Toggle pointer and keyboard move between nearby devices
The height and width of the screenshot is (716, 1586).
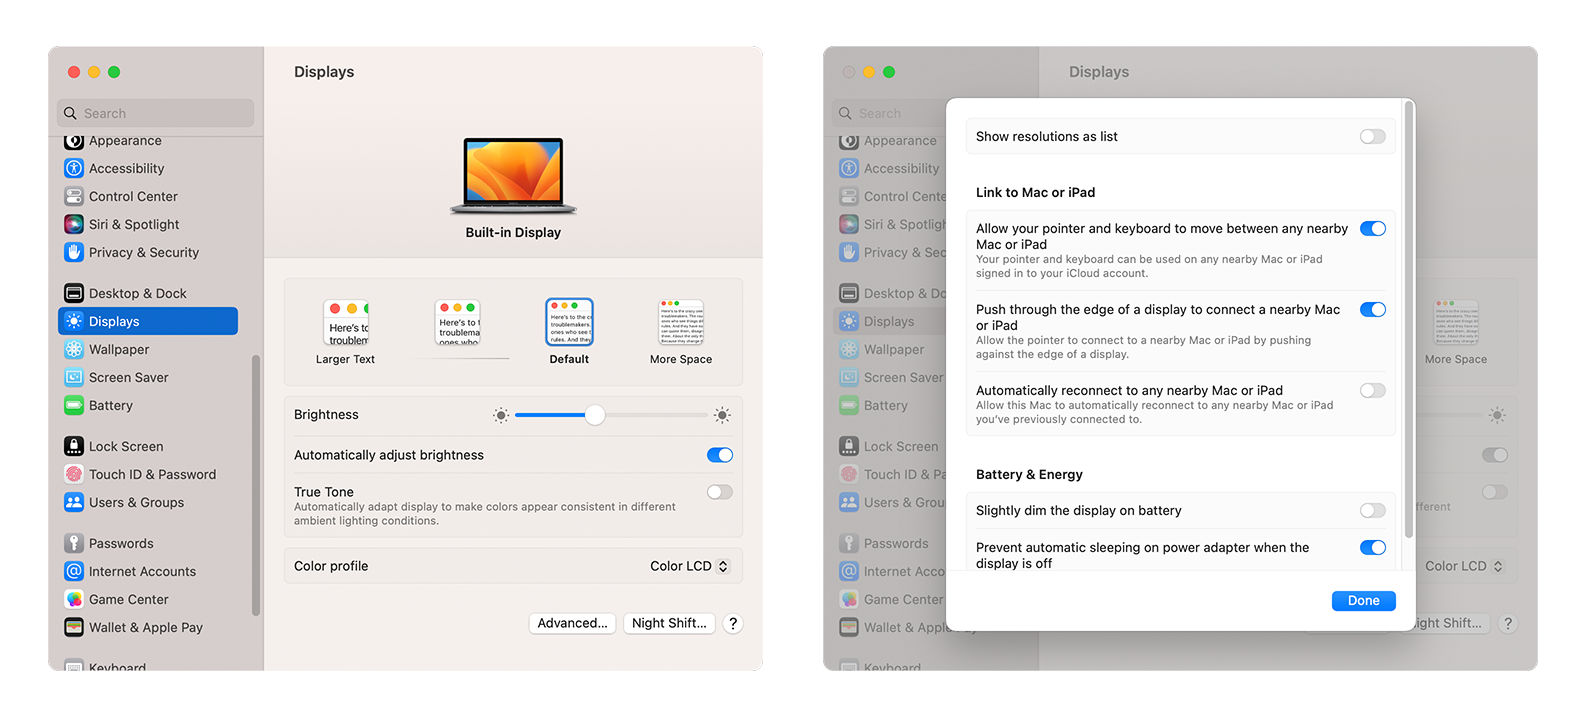pyautogui.click(x=1373, y=228)
